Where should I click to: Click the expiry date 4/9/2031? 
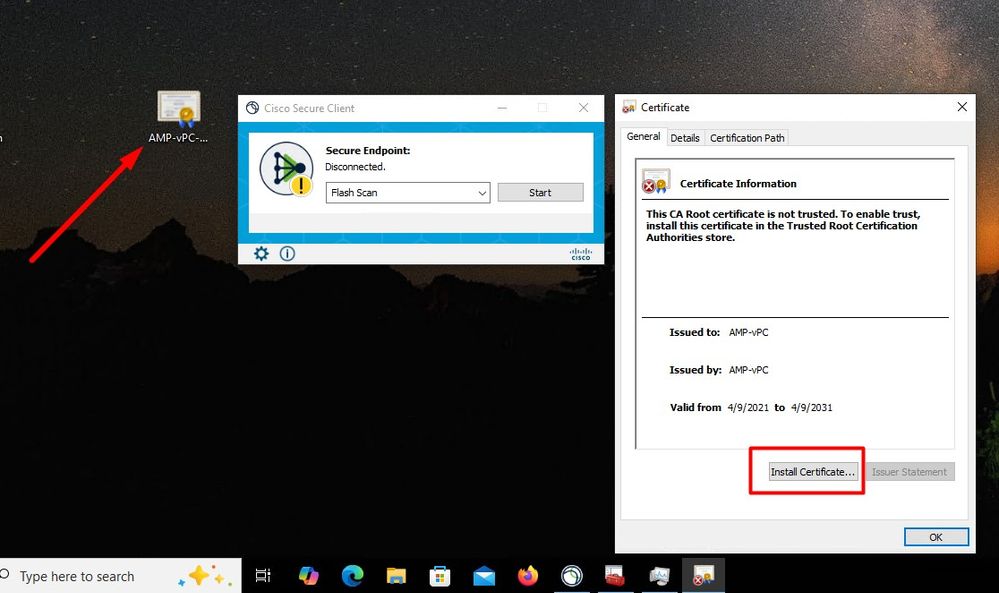[812, 408]
